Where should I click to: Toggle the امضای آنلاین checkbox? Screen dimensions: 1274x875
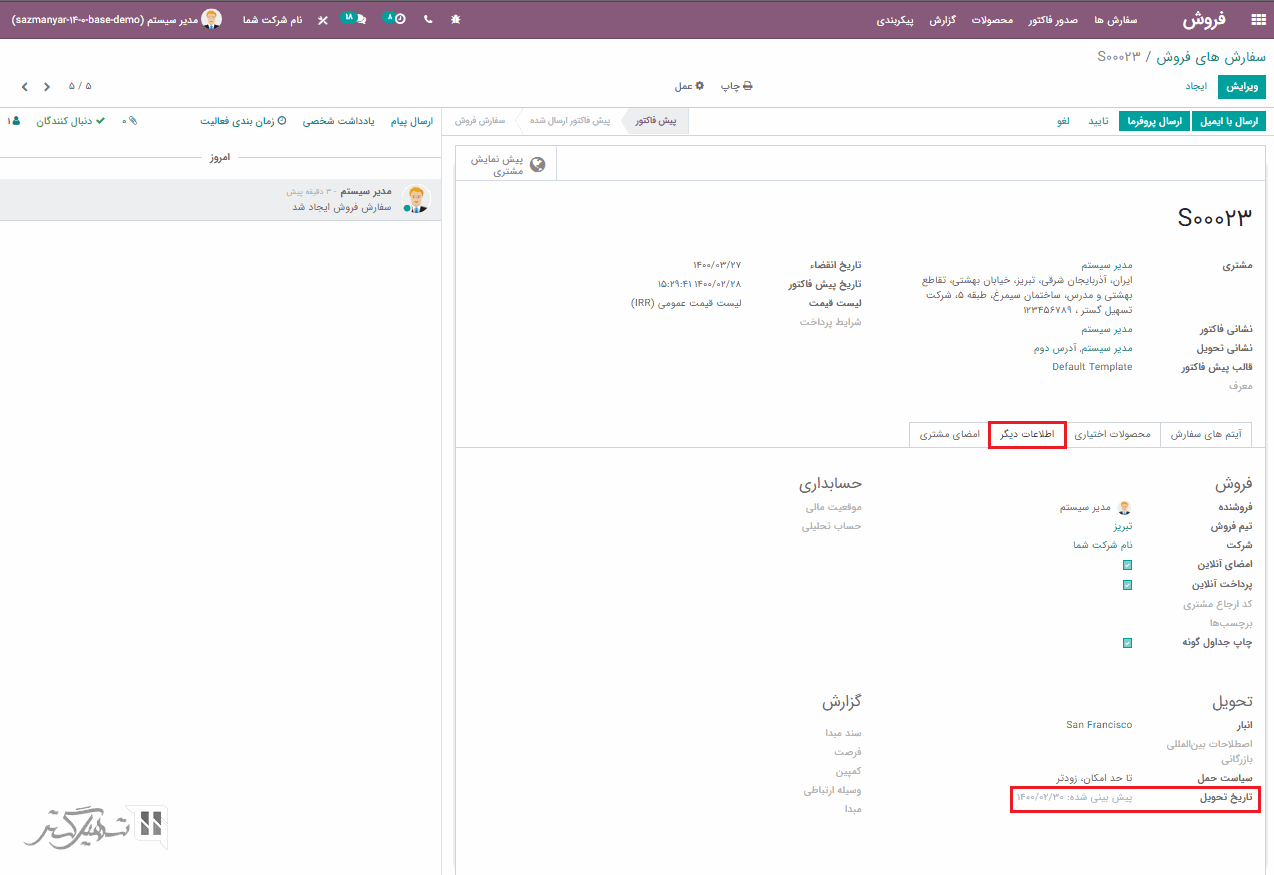[x=1127, y=565]
